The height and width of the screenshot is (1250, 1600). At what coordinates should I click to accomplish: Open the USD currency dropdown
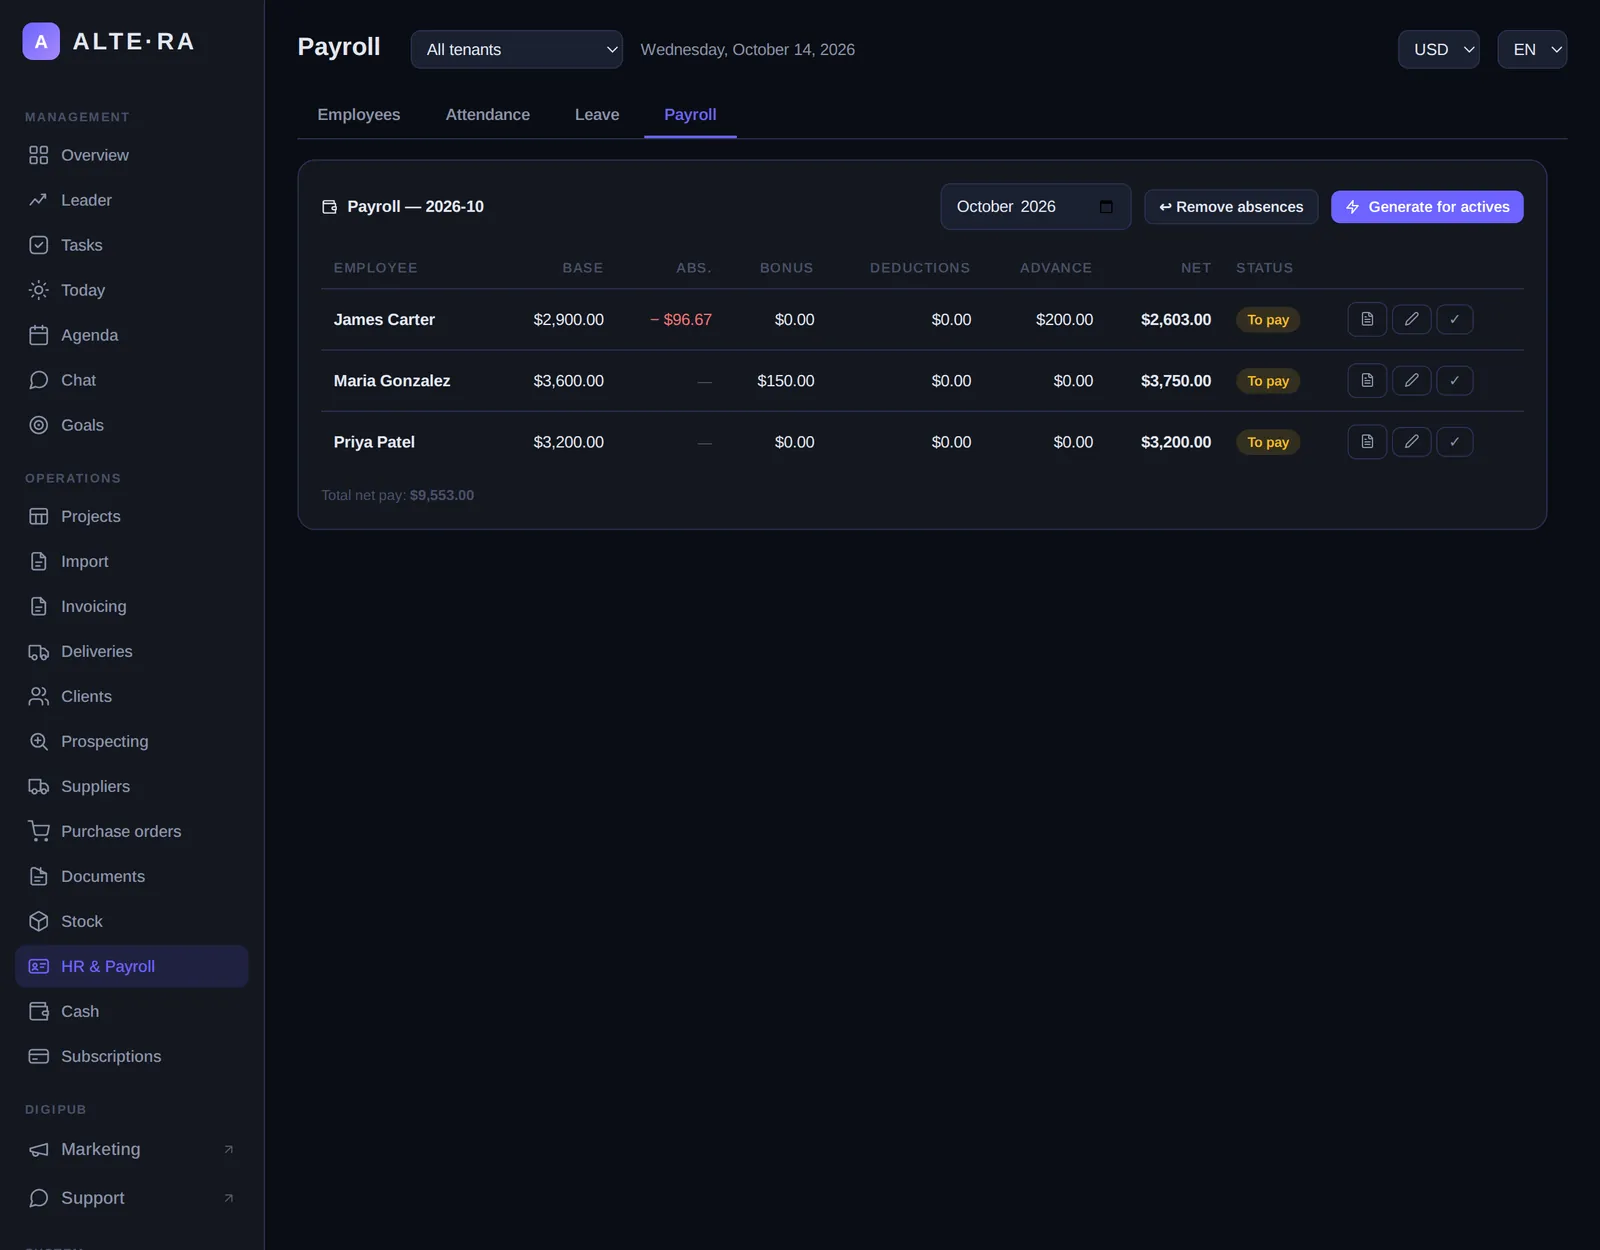1438,49
